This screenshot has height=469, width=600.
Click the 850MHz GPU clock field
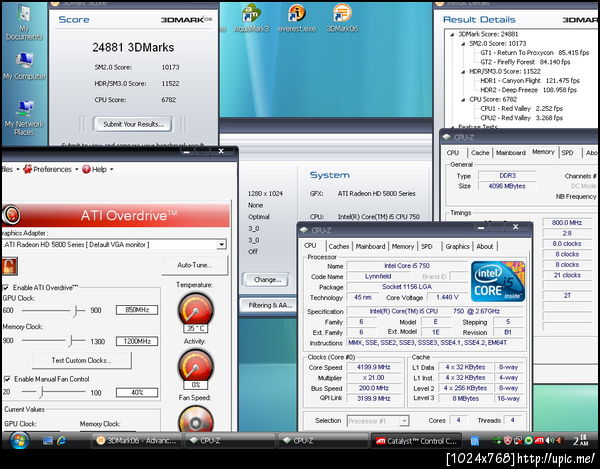pyautogui.click(x=137, y=310)
